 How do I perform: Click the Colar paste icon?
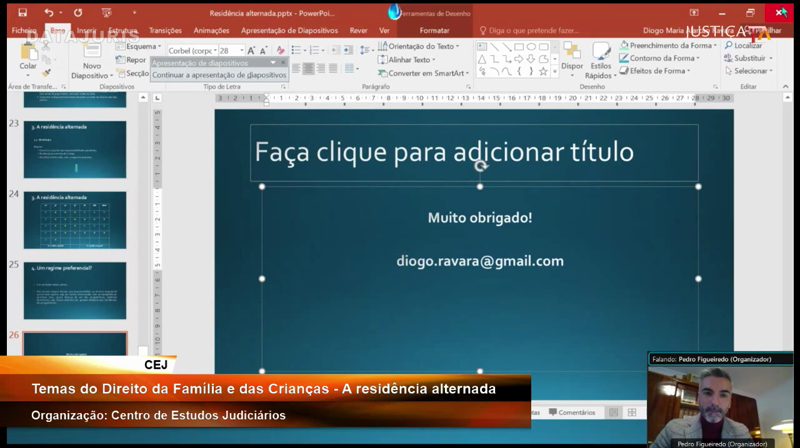[28, 55]
